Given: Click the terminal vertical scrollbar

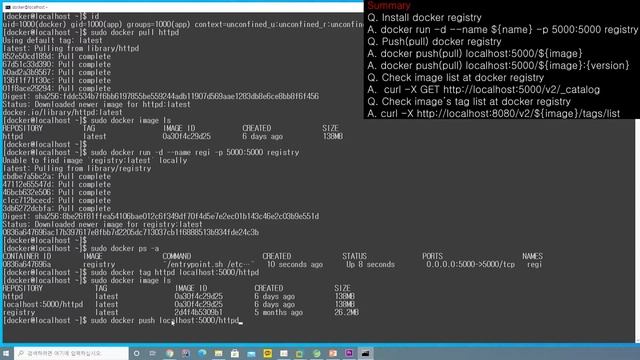Looking at the screenshot, I should pyautogui.click(x=637, y=231).
